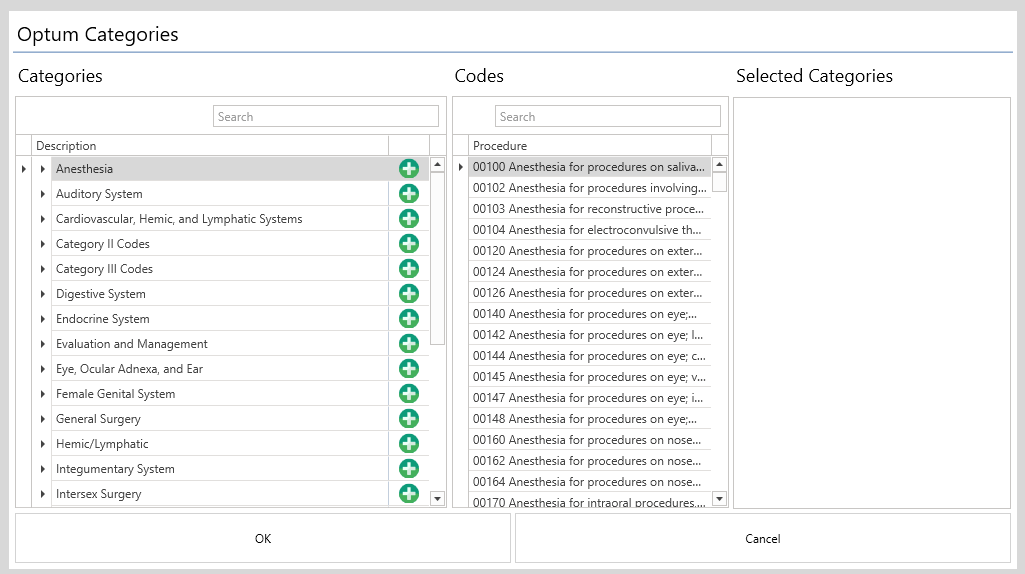Cancel the Optum Categories dialog
1025x574 pixels.
tap(763, 538)
